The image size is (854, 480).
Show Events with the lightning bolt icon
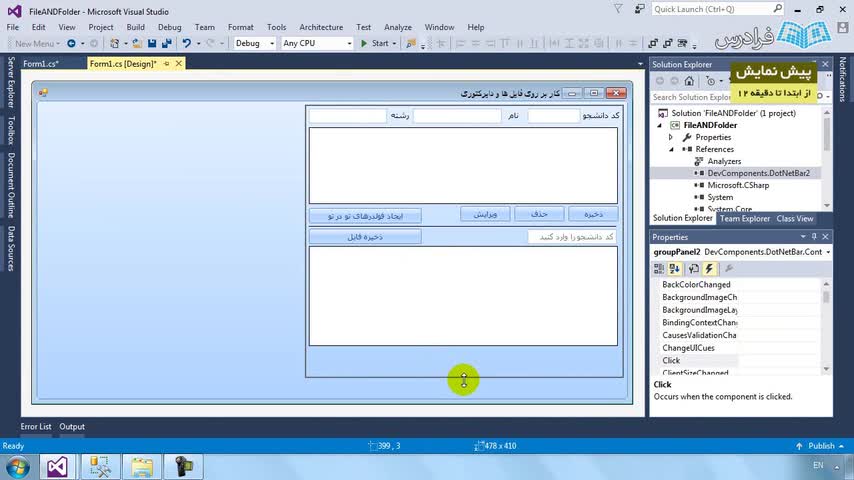tap(709, 269)
